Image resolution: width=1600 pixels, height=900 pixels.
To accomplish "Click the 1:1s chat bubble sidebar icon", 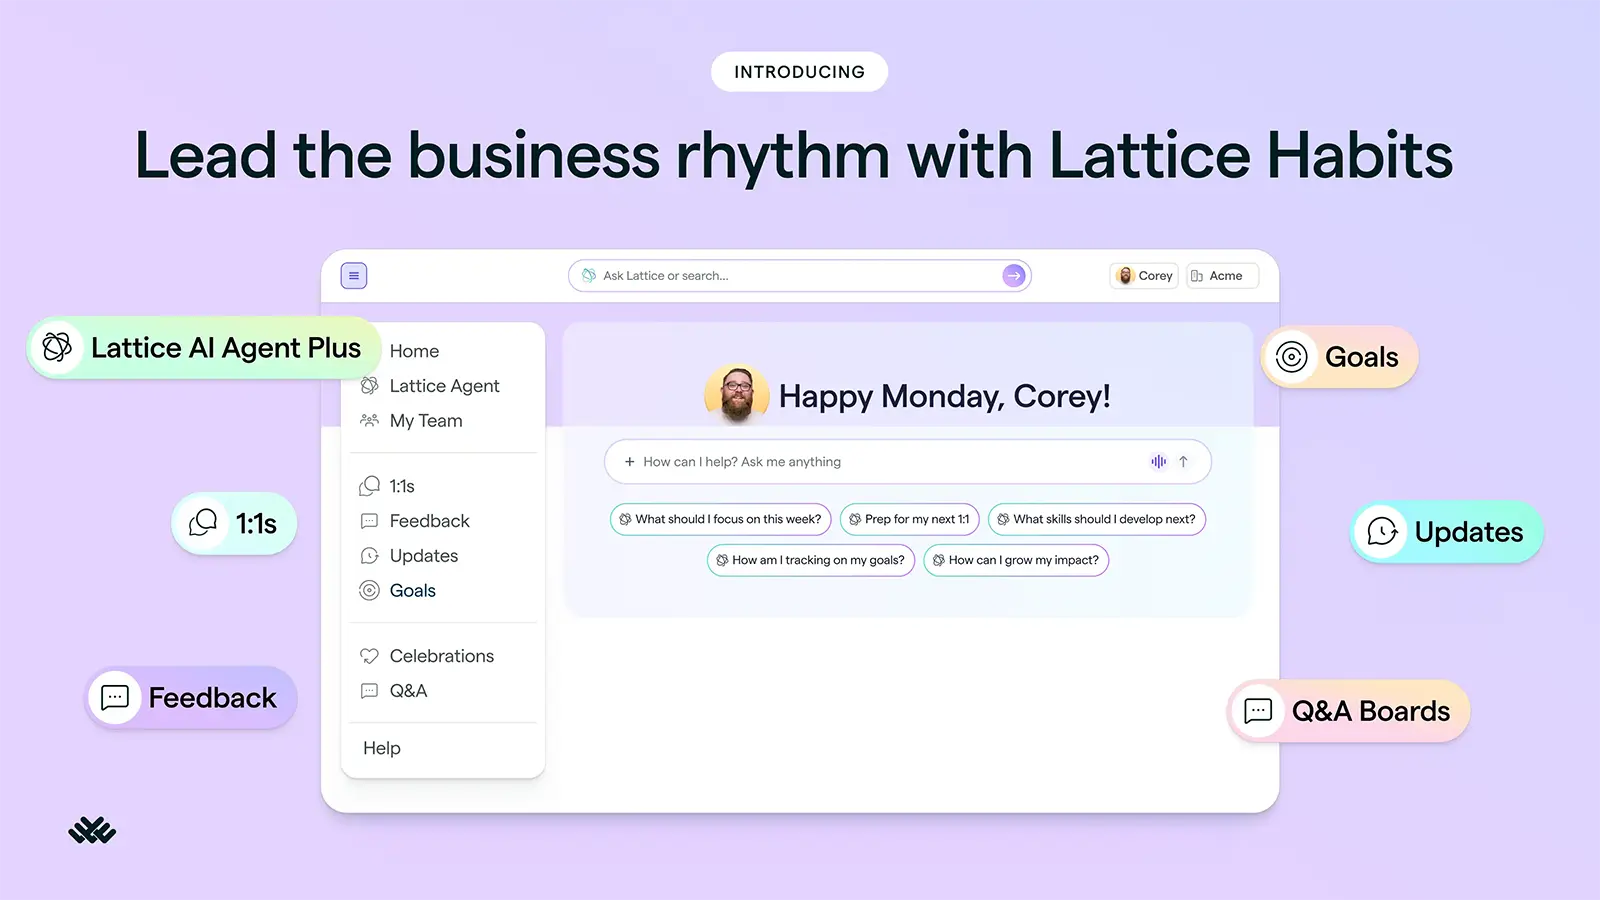I will 369,486.
